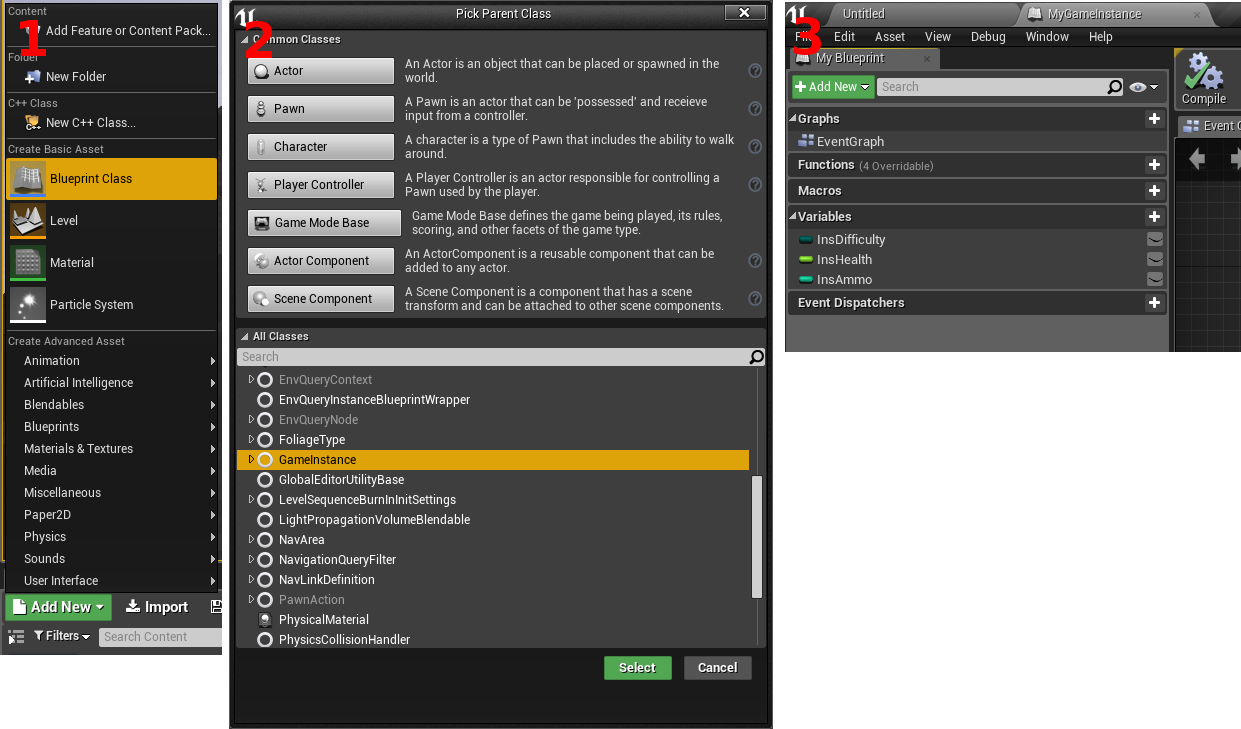The height and width of the screenshot is (729, 1241).
Task: Pick the Pawn parent class
Action: (321, 109)
